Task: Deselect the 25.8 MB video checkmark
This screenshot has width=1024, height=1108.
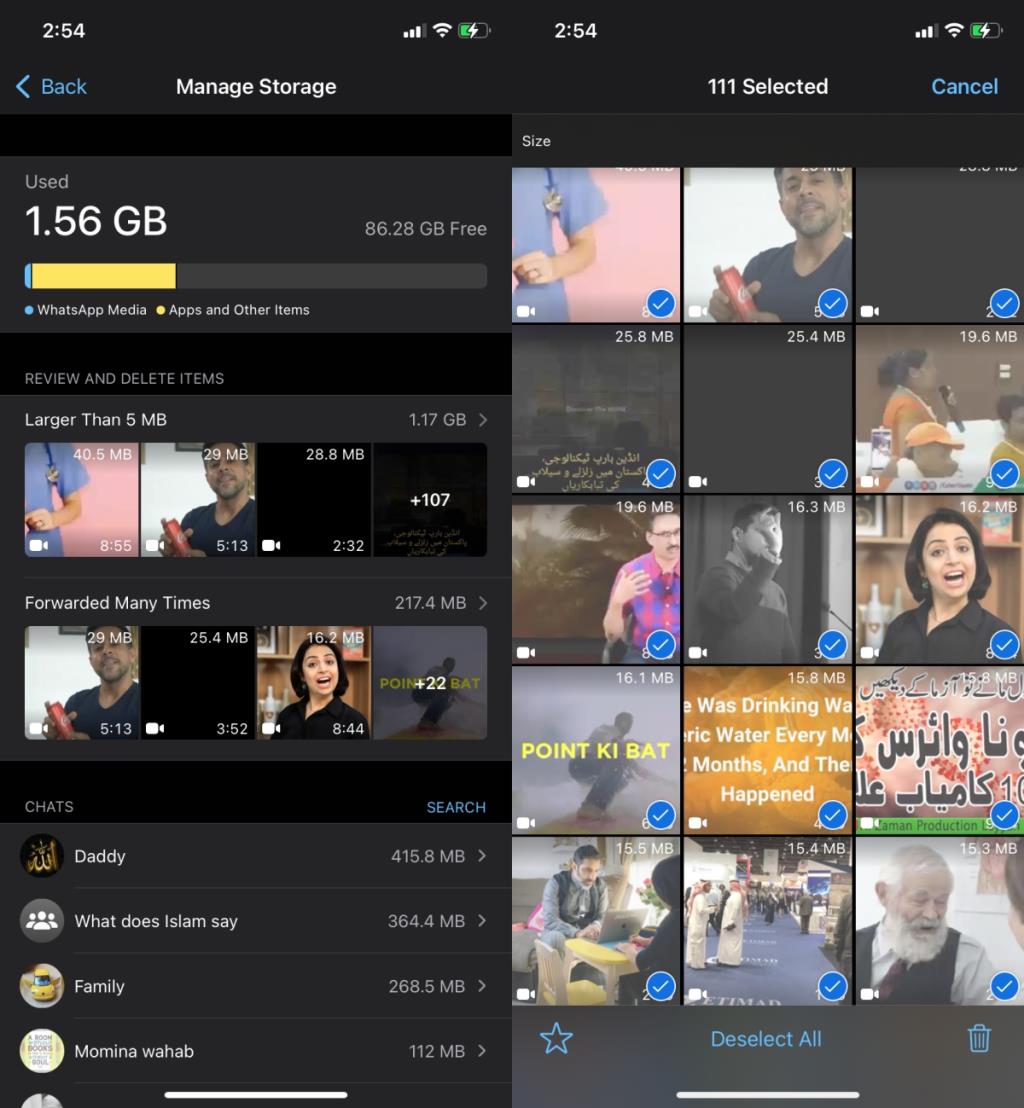Action: click(x=660, y=473)
